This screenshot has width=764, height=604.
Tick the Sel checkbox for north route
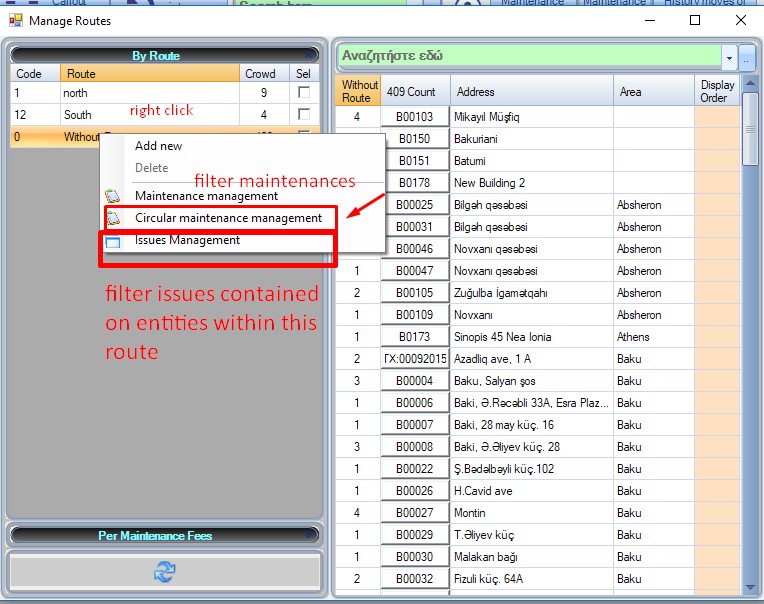coord(303,93)
